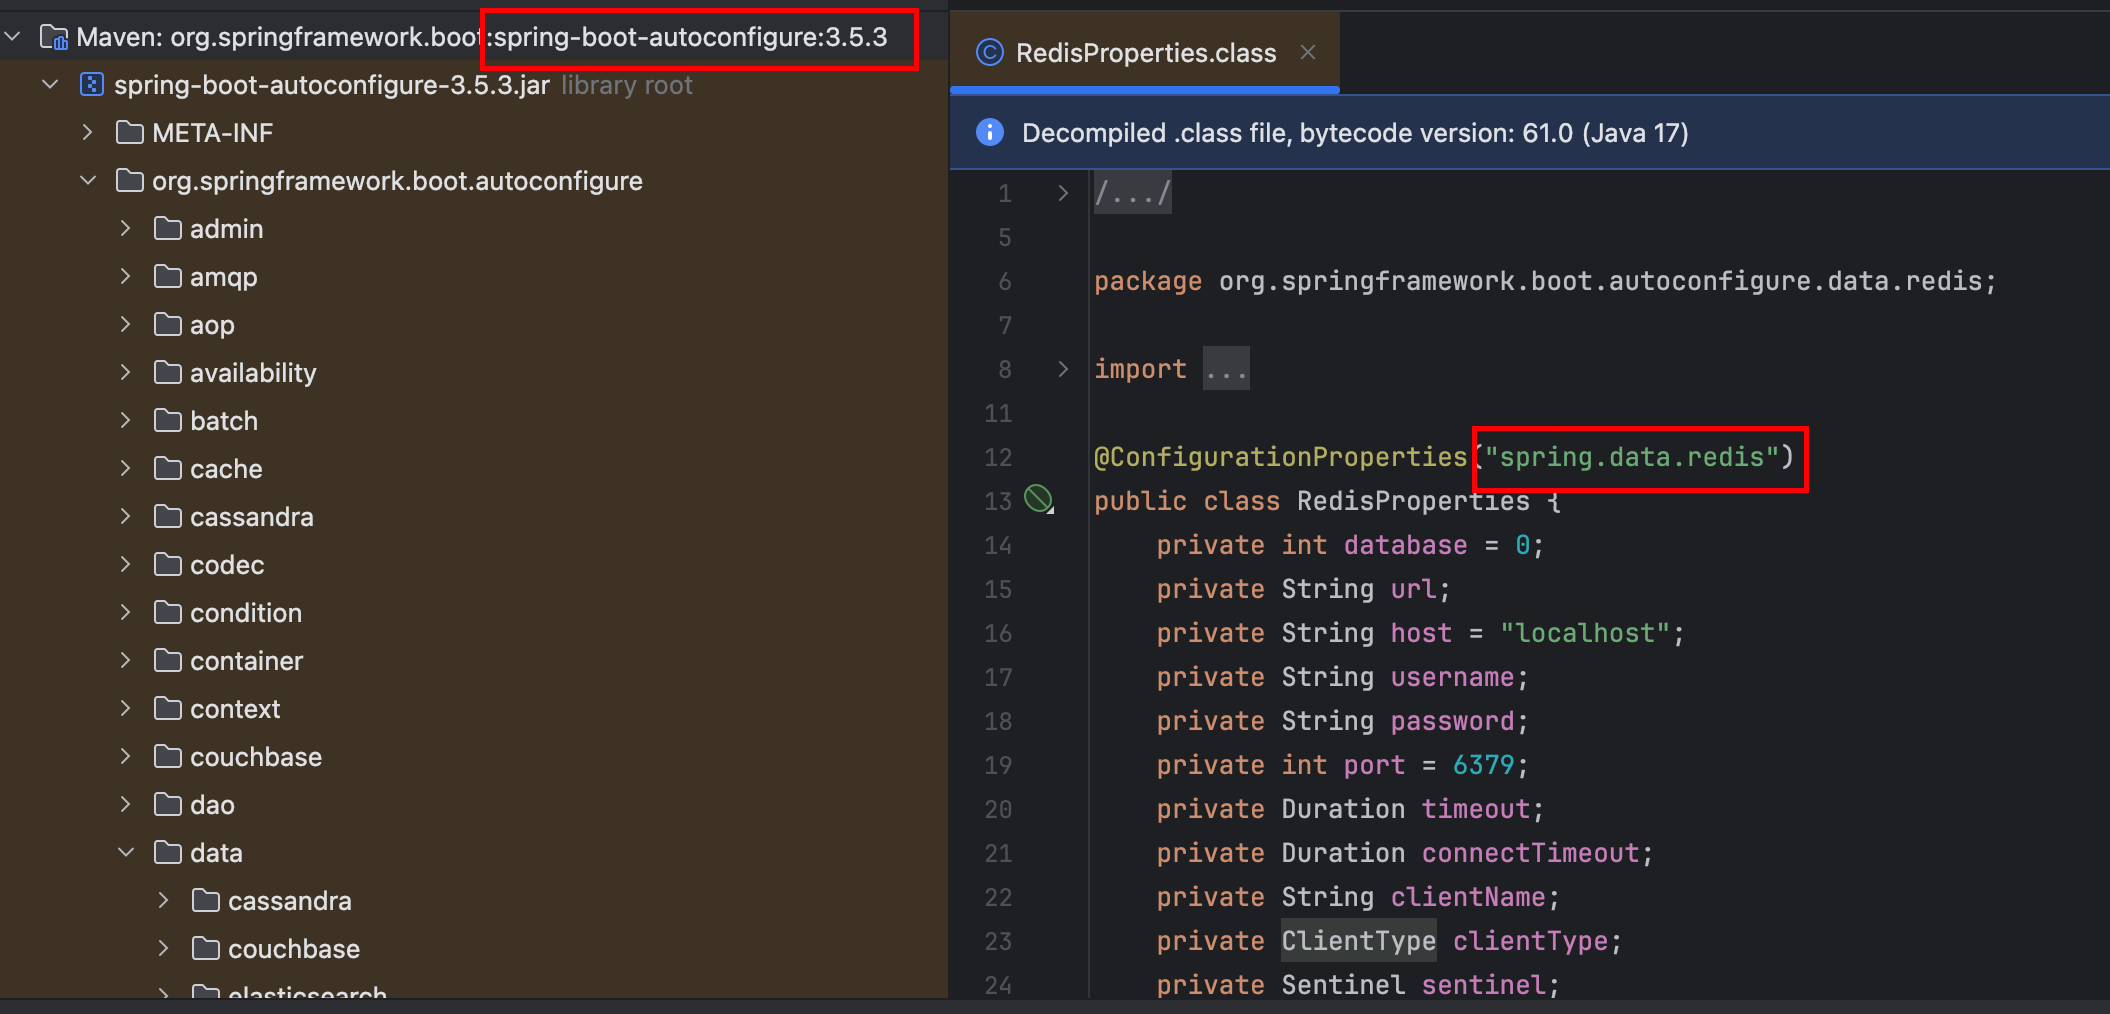This screenshot has width=2110, height=1014.
Task: Click the "localhost" string value
Action: pyautogui.click(x=1585, y=633)
